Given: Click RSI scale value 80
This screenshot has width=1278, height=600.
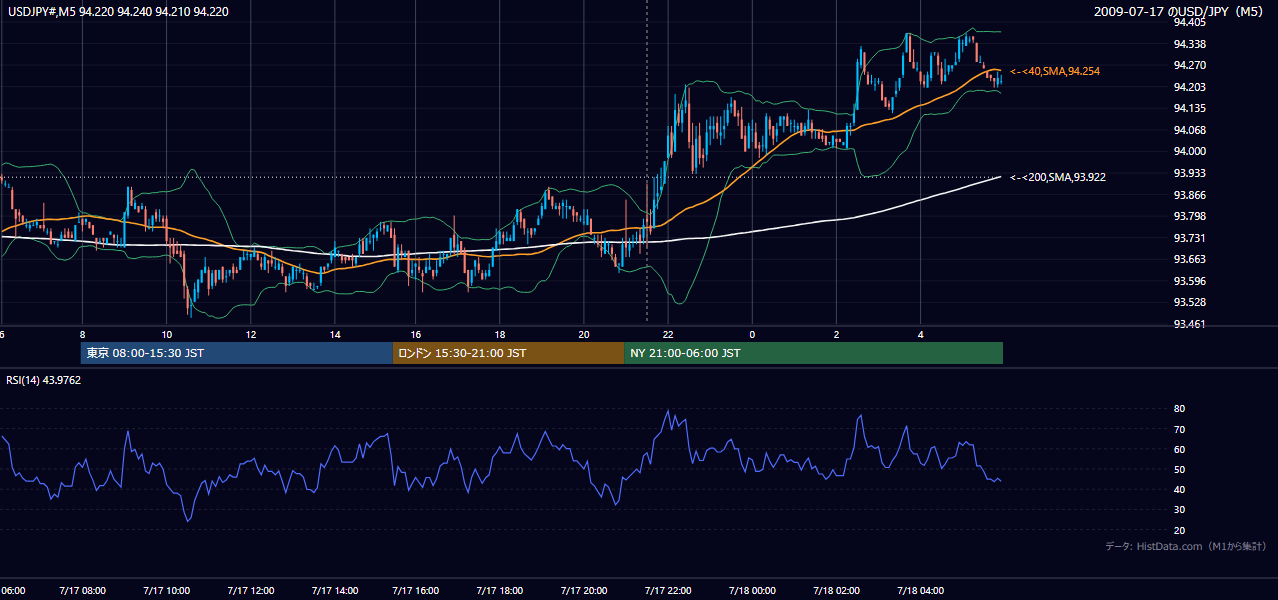Looking at the screenshot, I should click(1180, 409).
